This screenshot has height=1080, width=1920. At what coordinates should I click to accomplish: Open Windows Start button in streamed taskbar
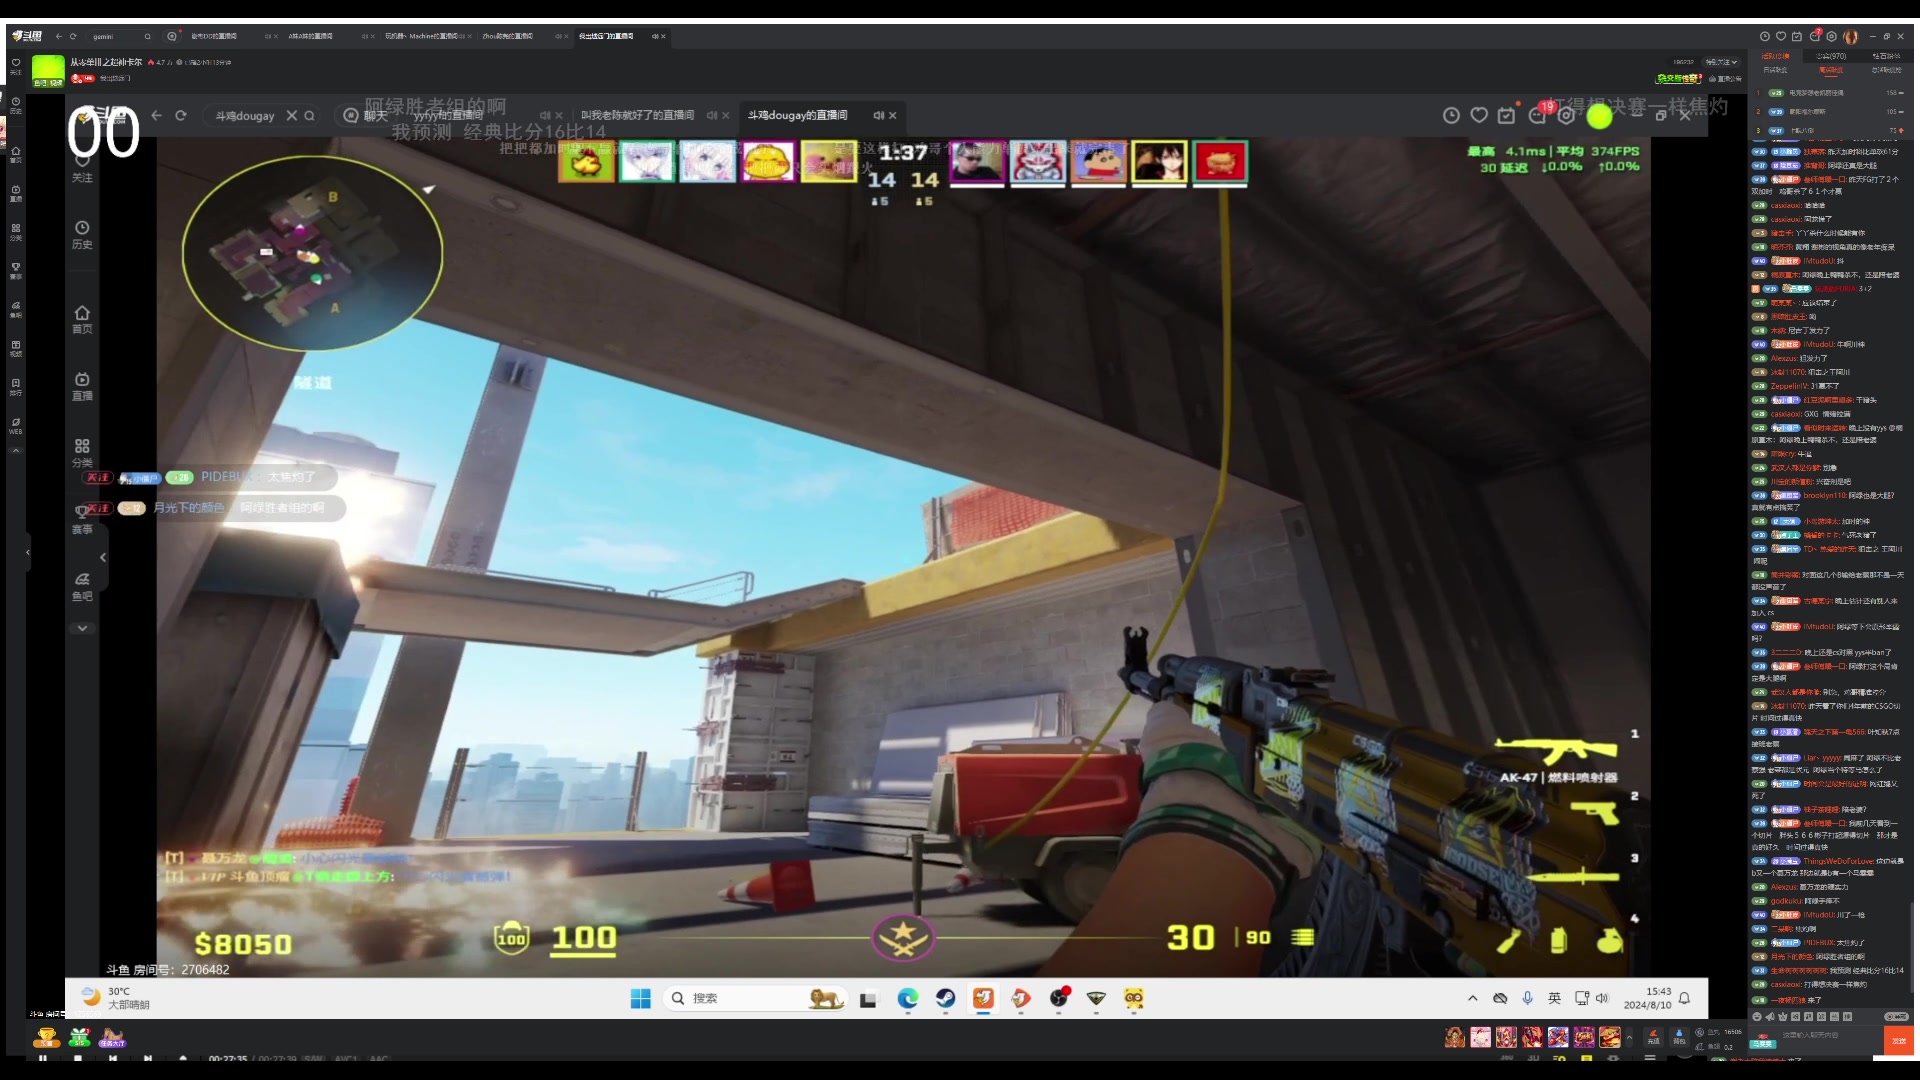click(x=640, y=998)
